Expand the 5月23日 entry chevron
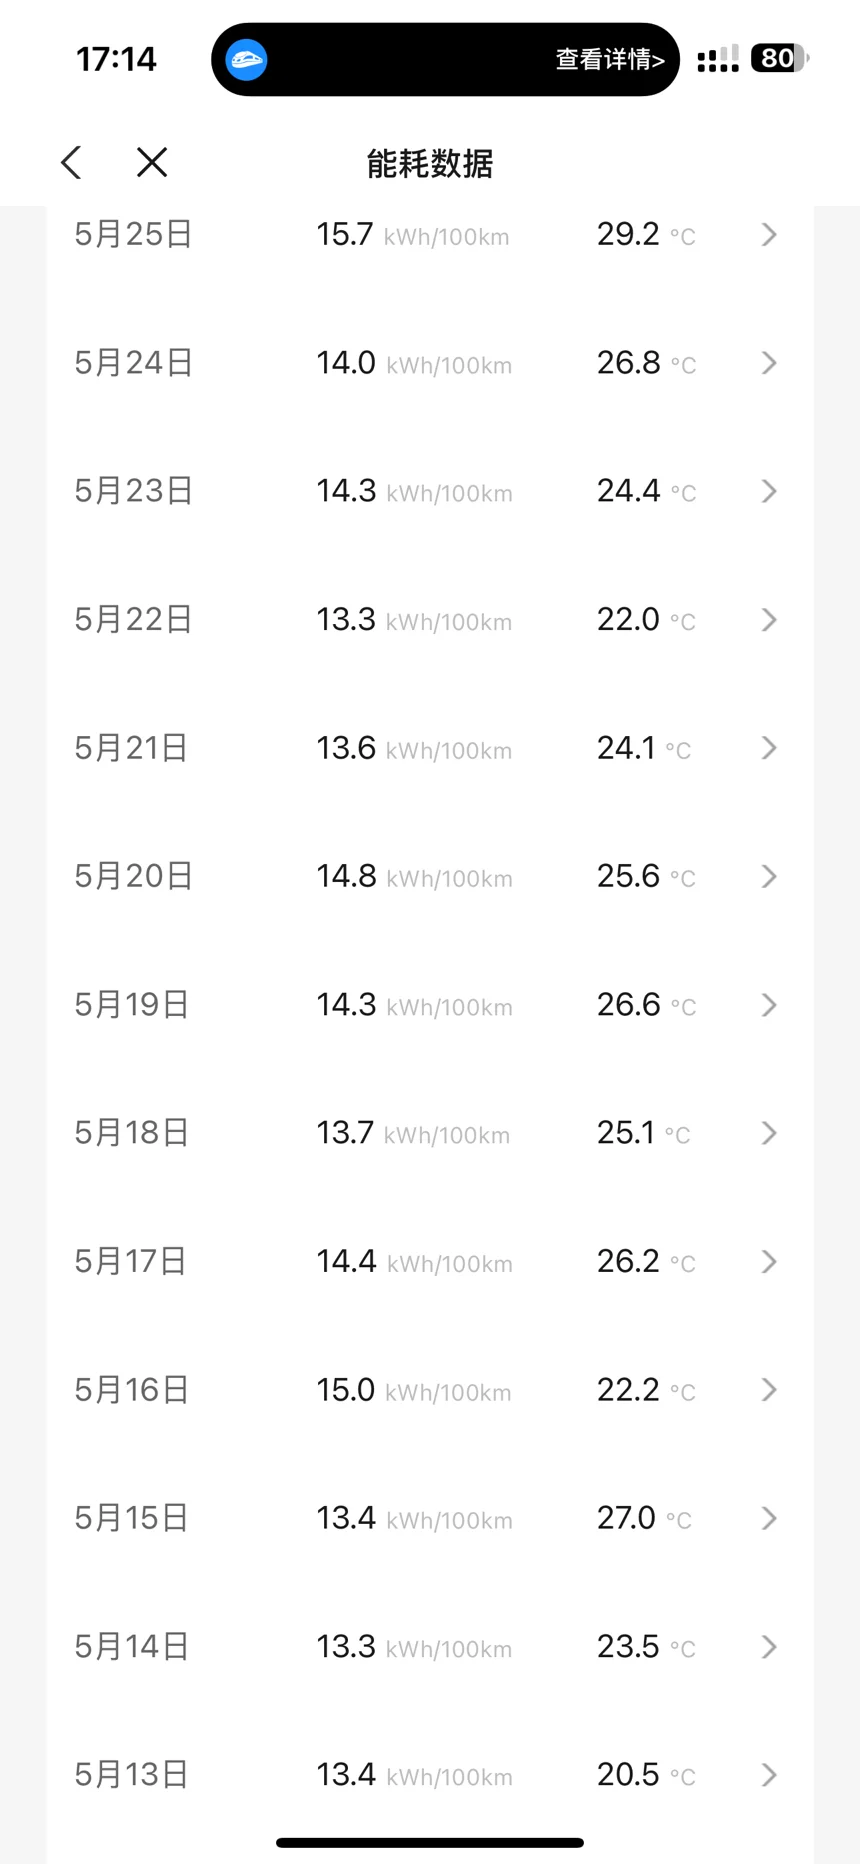This screenshot has height=1864, width=860. (769, 491)
